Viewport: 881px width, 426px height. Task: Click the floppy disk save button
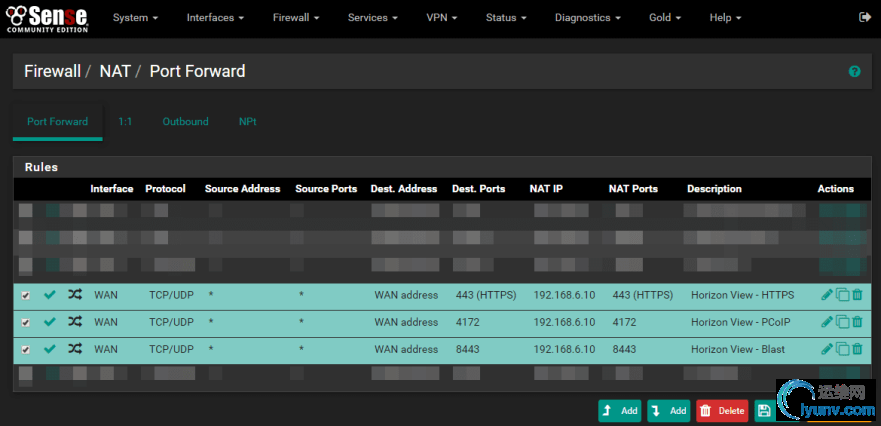[764, 411]
